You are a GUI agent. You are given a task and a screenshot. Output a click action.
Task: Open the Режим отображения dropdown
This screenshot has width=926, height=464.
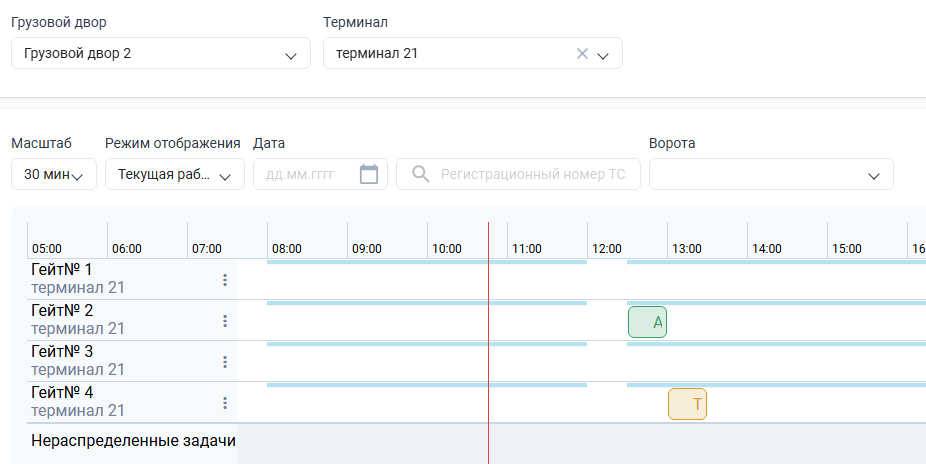pos(175,174)
